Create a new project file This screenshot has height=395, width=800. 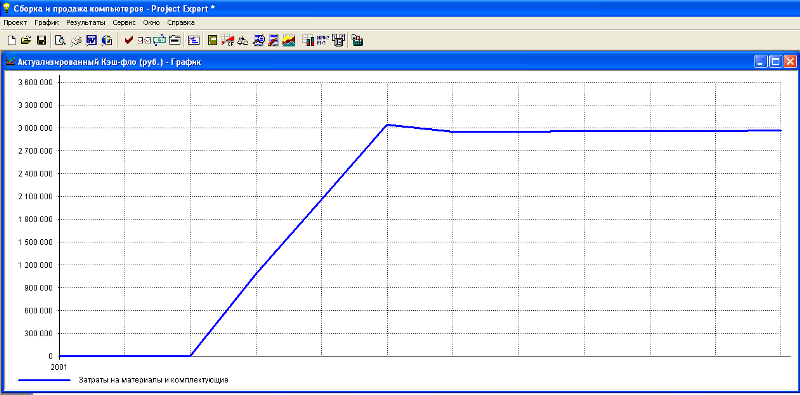point(12,40)
